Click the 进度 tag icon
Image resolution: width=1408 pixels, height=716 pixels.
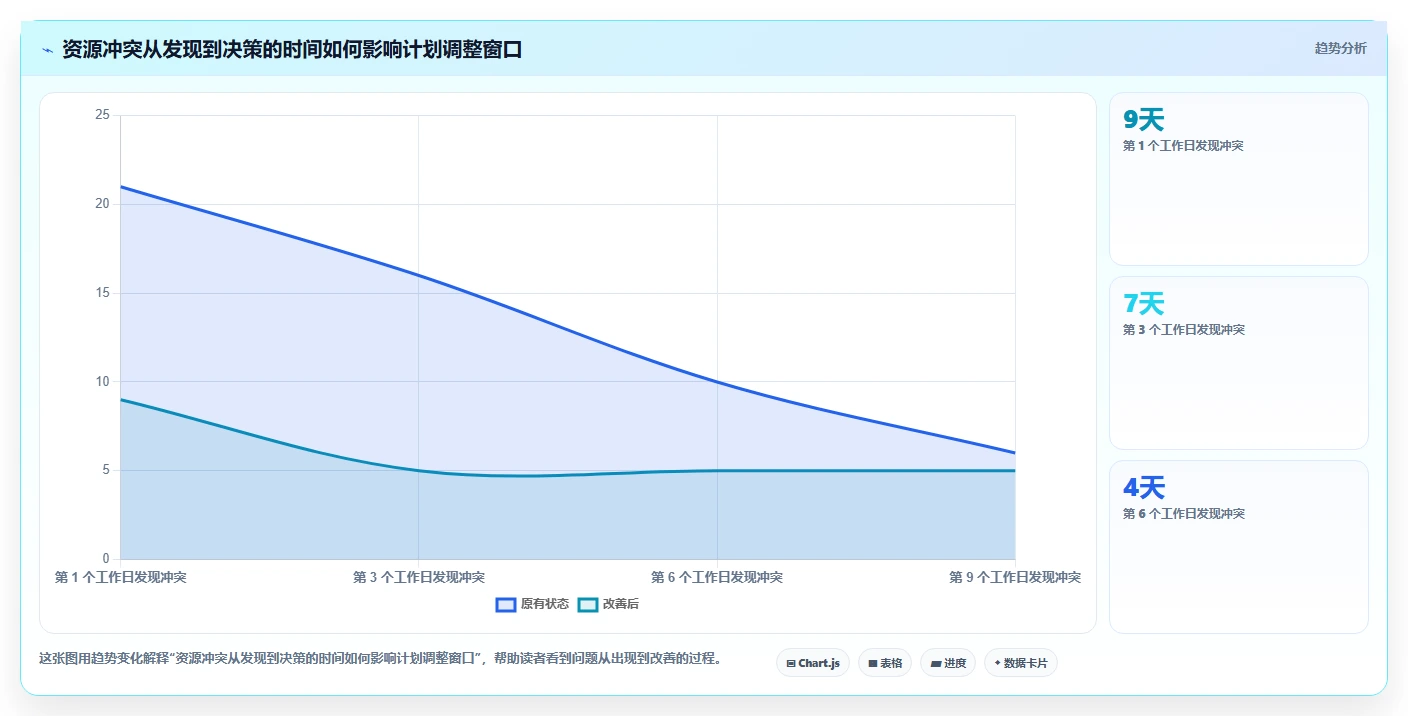(936, 664)
